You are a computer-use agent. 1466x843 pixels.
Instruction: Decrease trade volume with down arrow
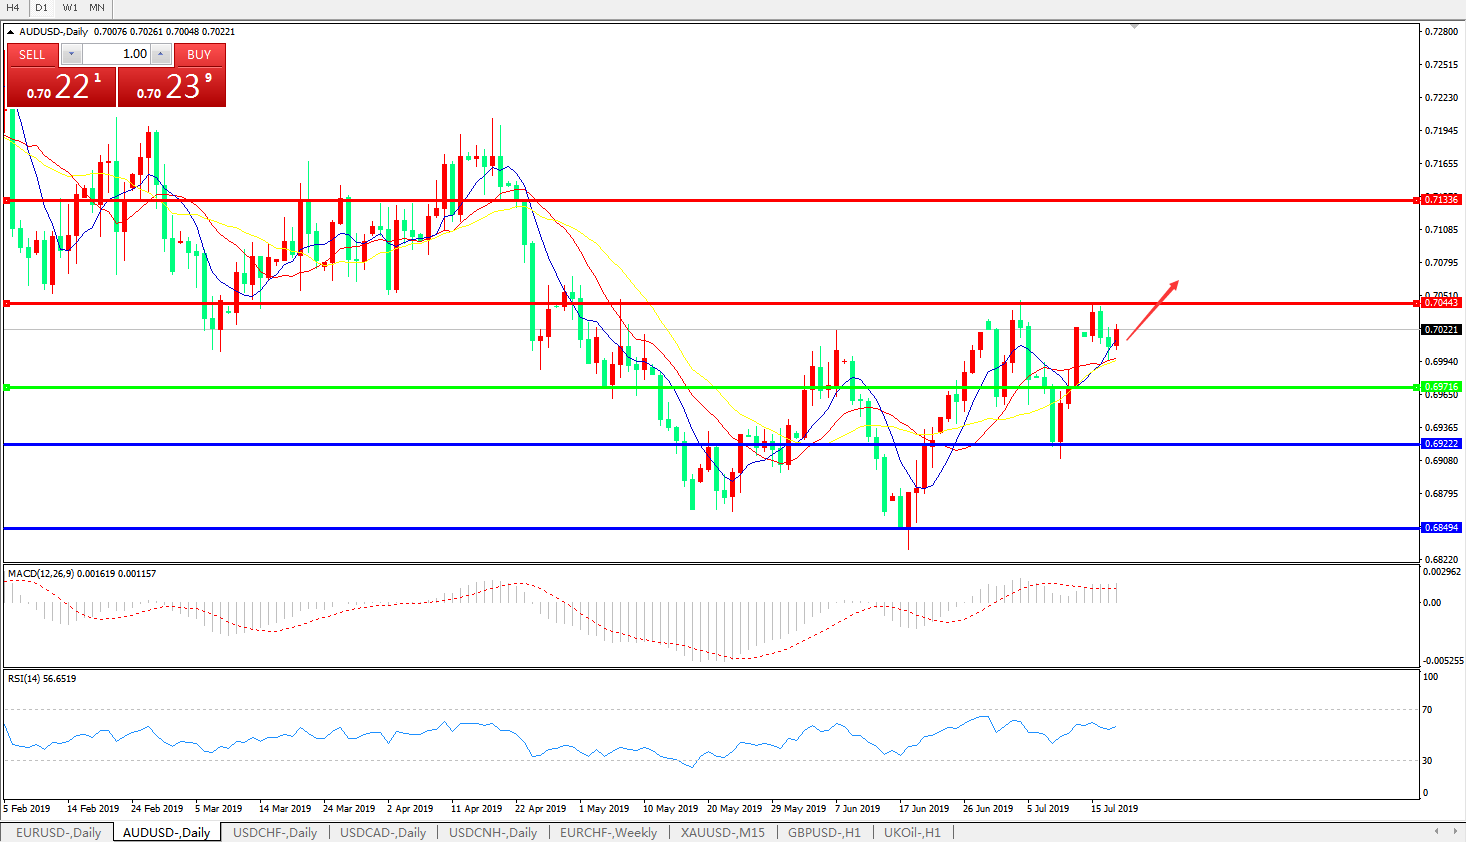tap(72, 54)
